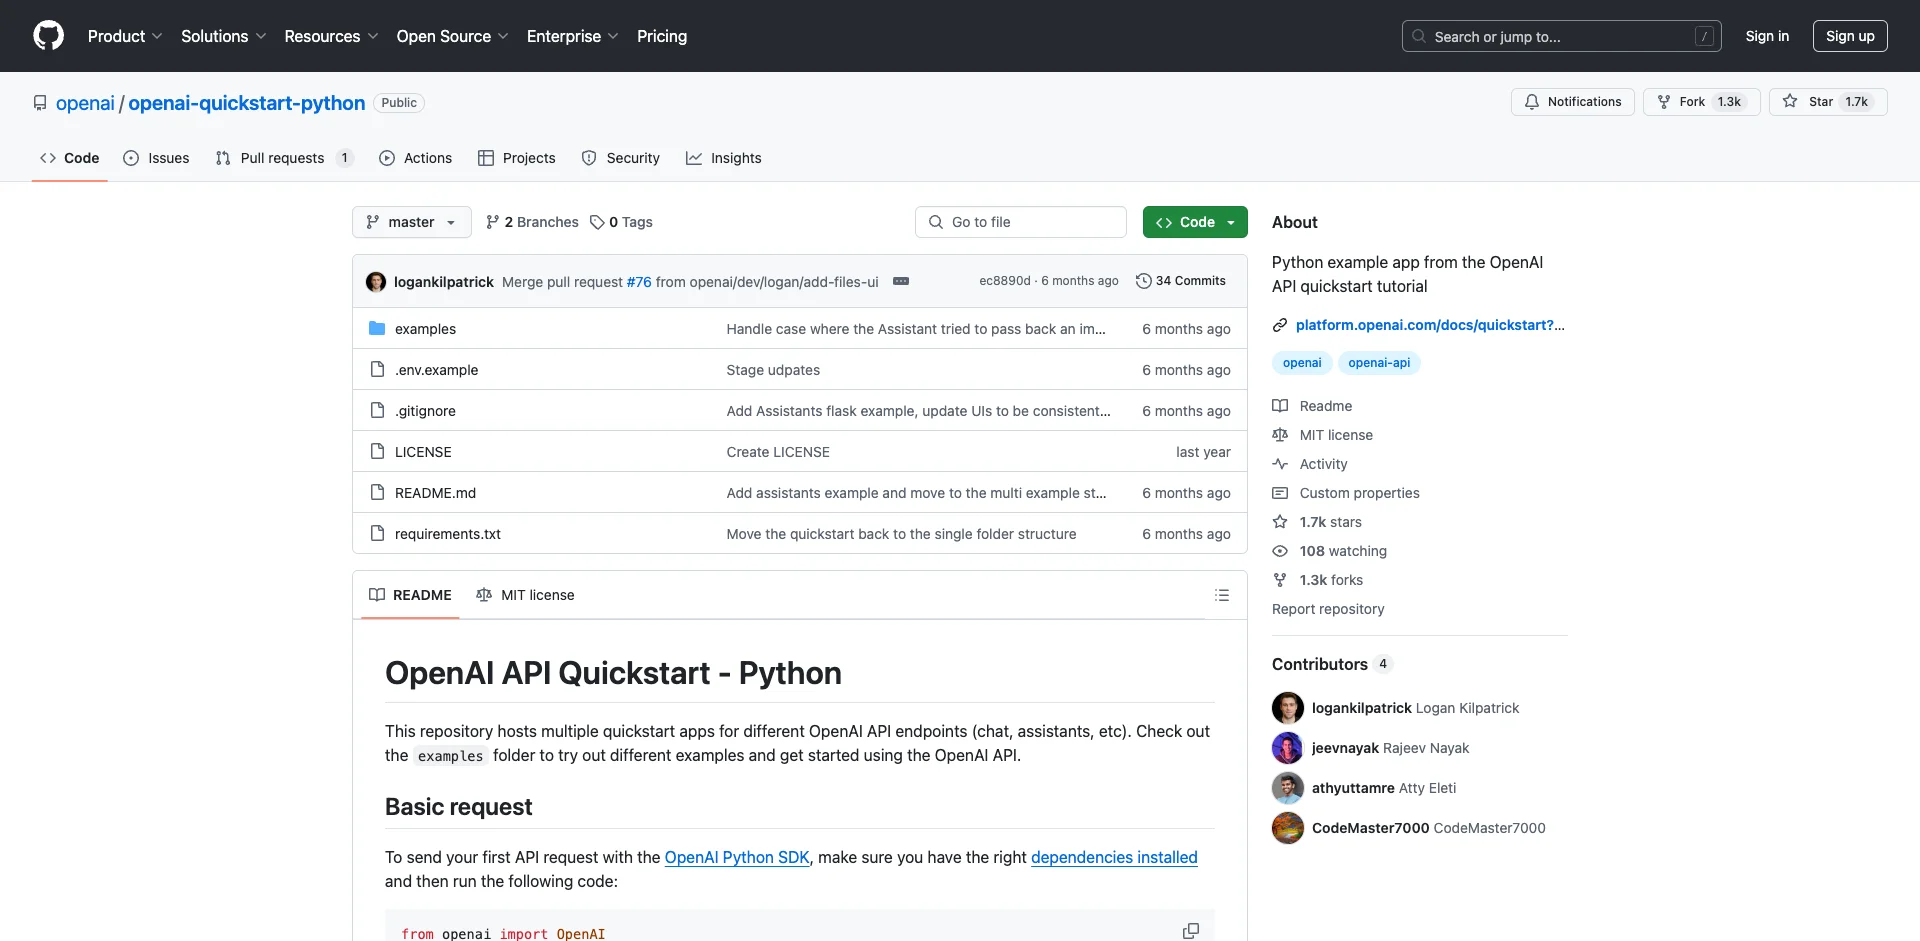Click the scale icon beside MIT license in About
Screen dimensions: 1920x941
pyautogui.click(x=1280, y=435)
